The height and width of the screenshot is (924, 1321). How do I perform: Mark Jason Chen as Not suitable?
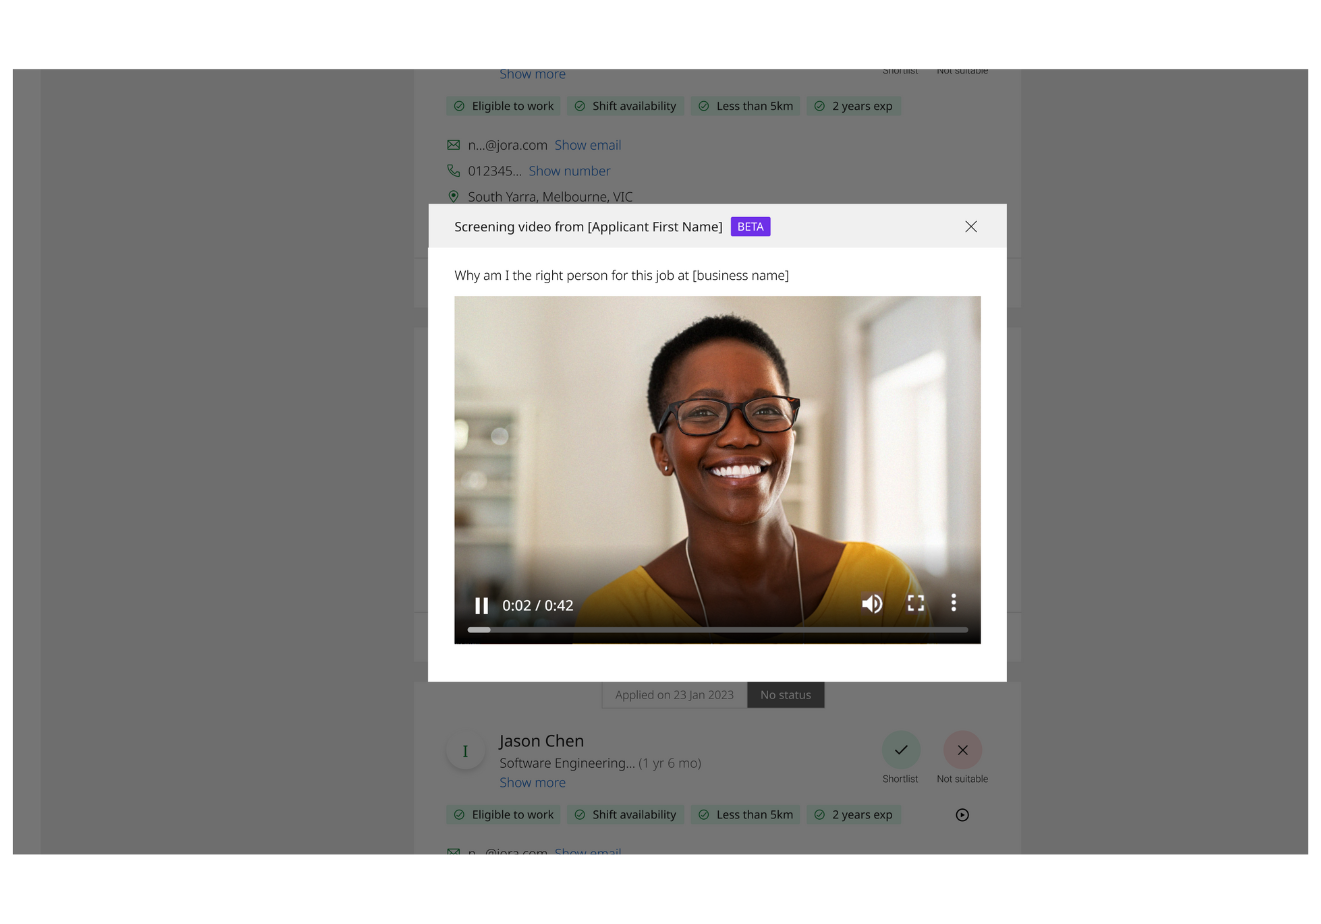point(962,749)
